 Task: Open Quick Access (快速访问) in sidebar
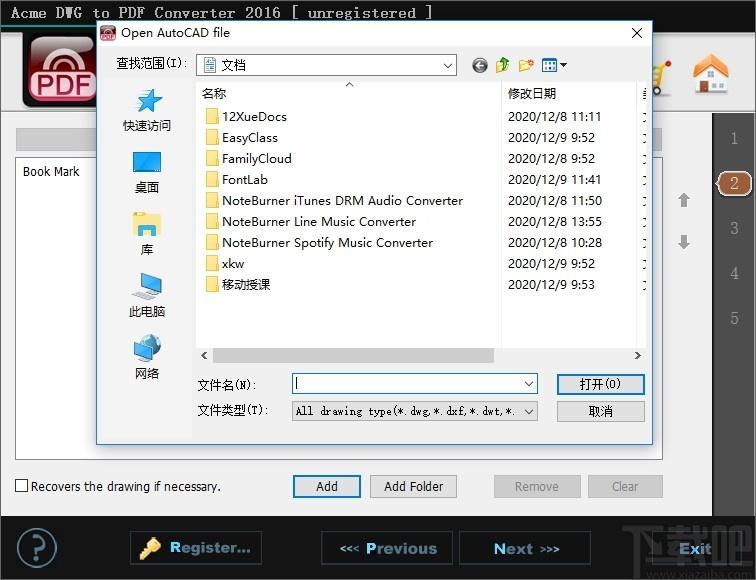(x=147, y=110)
